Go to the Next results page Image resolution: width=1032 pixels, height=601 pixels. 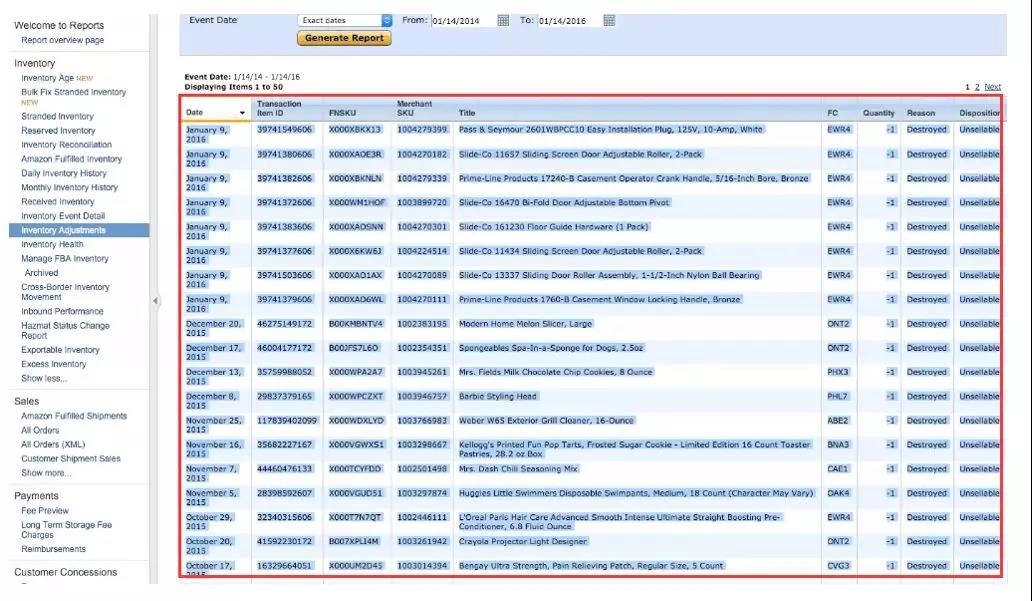coord(993,87)
